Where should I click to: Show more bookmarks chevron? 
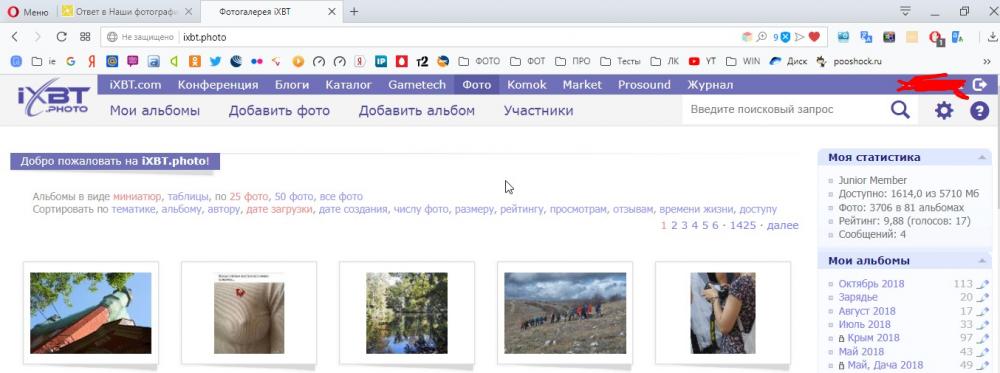click(x=988, y=62)
